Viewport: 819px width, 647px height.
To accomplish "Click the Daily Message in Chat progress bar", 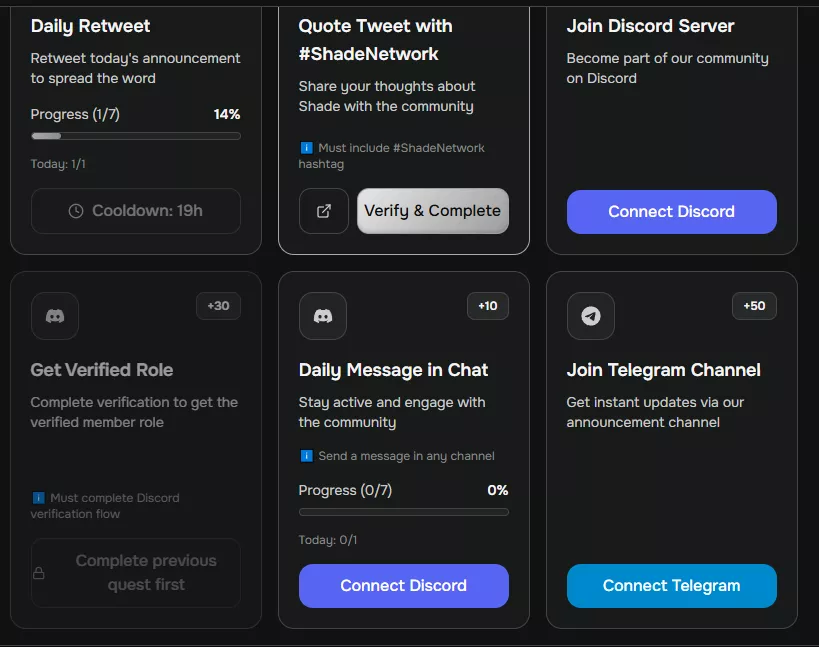I will point(403,512).
